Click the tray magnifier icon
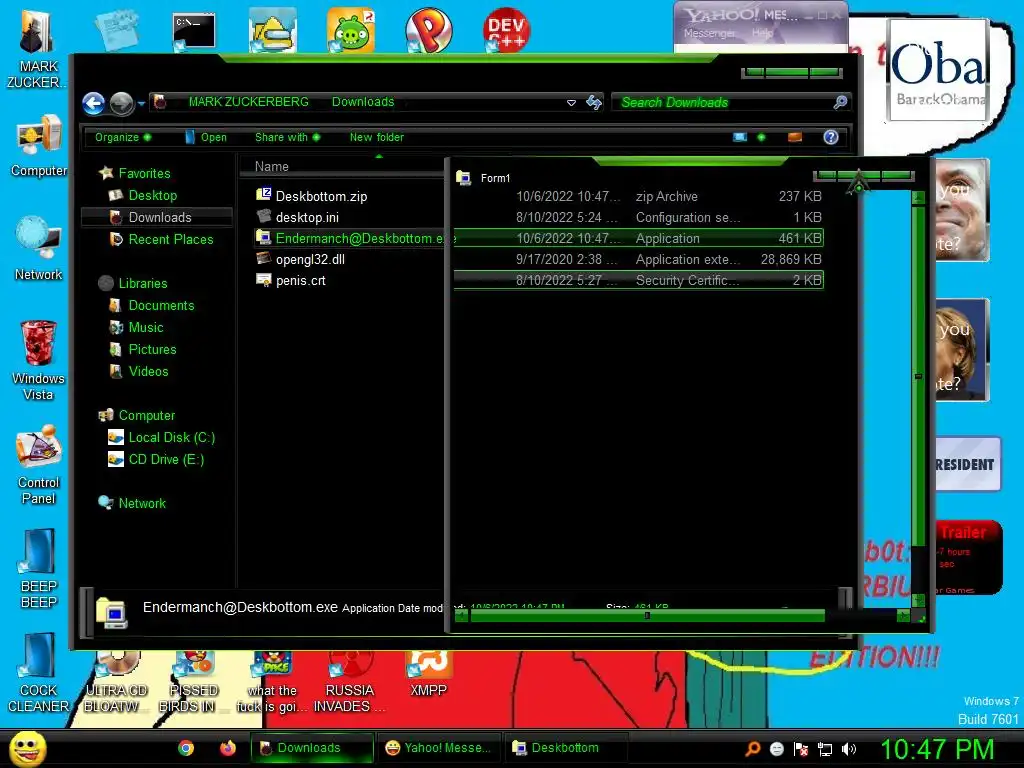The height and width of the screenshot is (768, 1024). coord(753,749)
